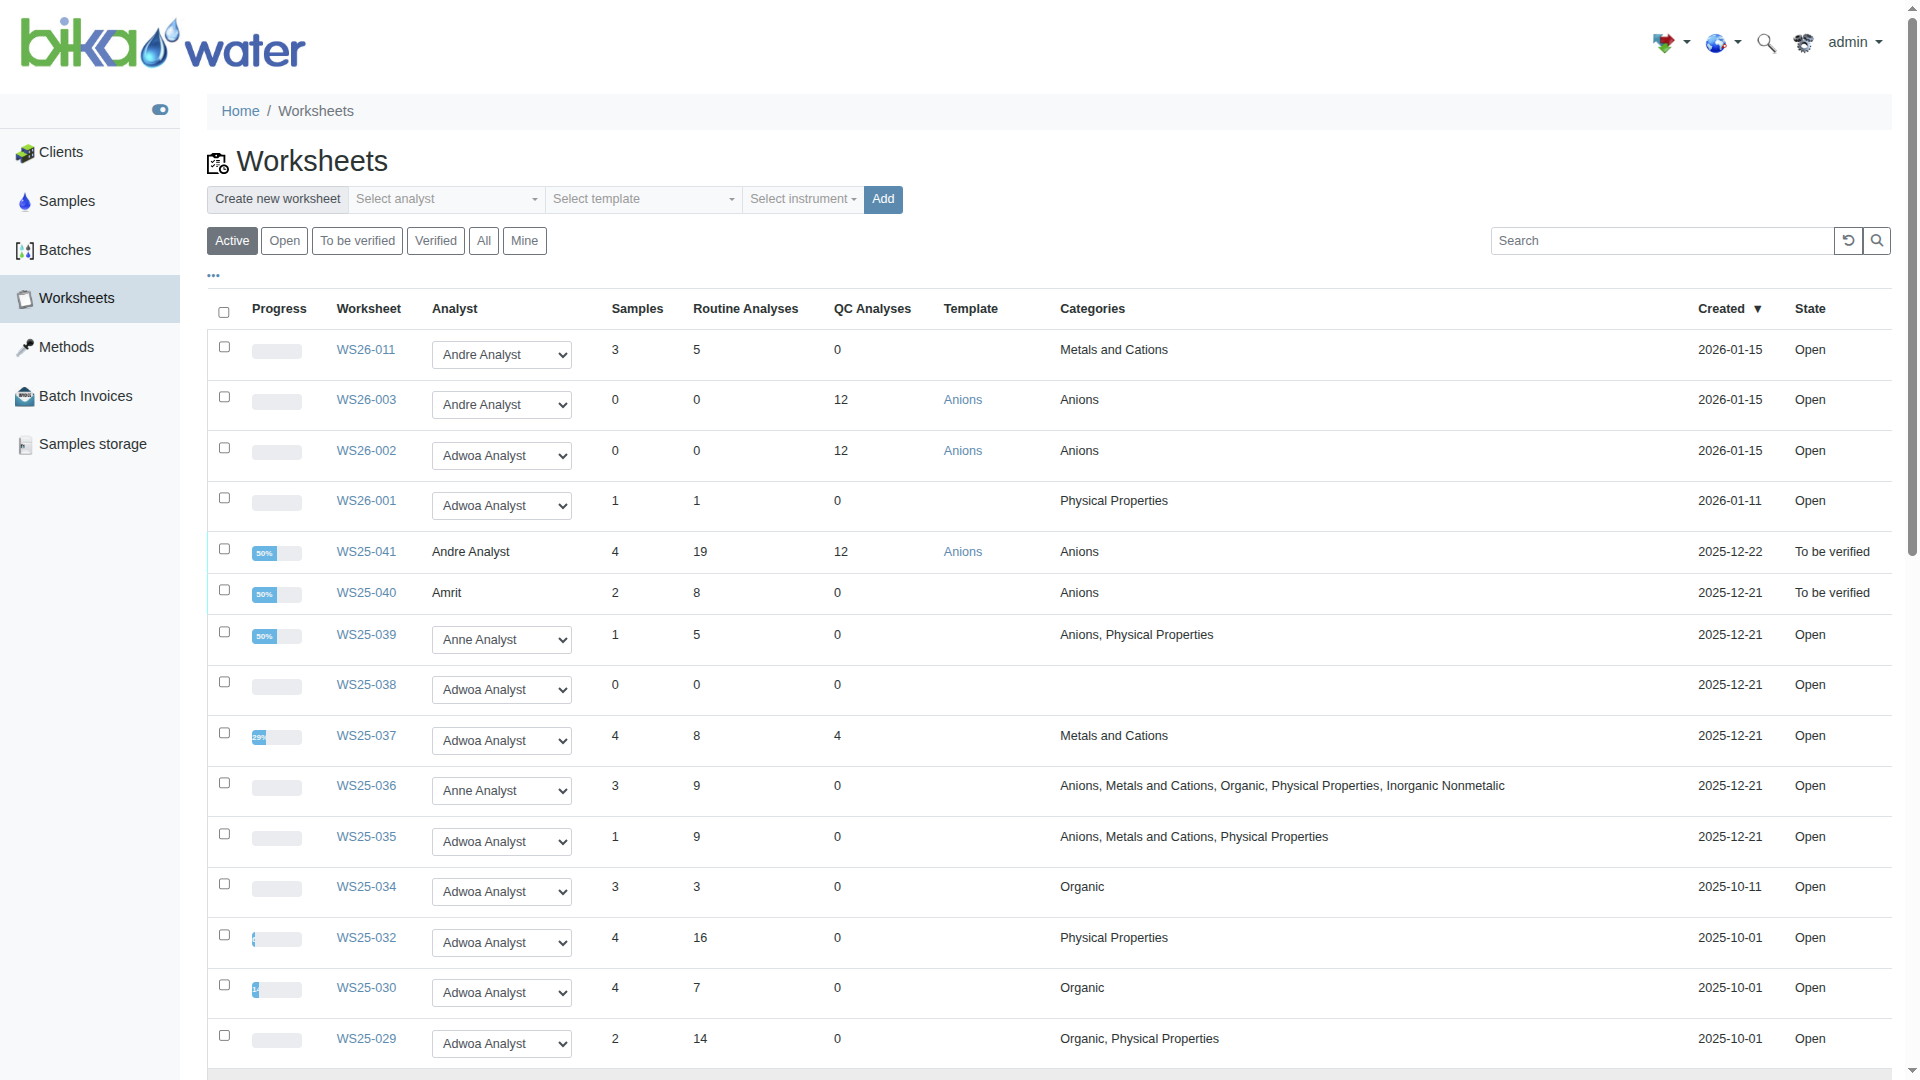Image resolution: width=1920 pixels, height=1080 pixels.
Task: Switch to the To be verified filter
Action: [x=357, y=241]
